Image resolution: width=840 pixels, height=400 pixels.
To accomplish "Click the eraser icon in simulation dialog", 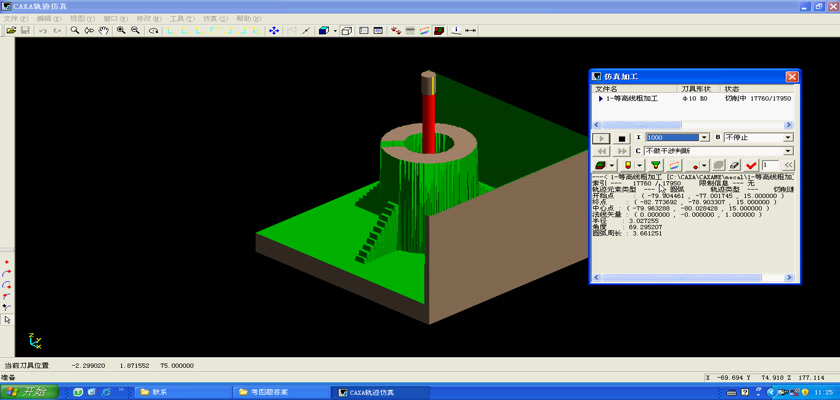I will 734,165.
